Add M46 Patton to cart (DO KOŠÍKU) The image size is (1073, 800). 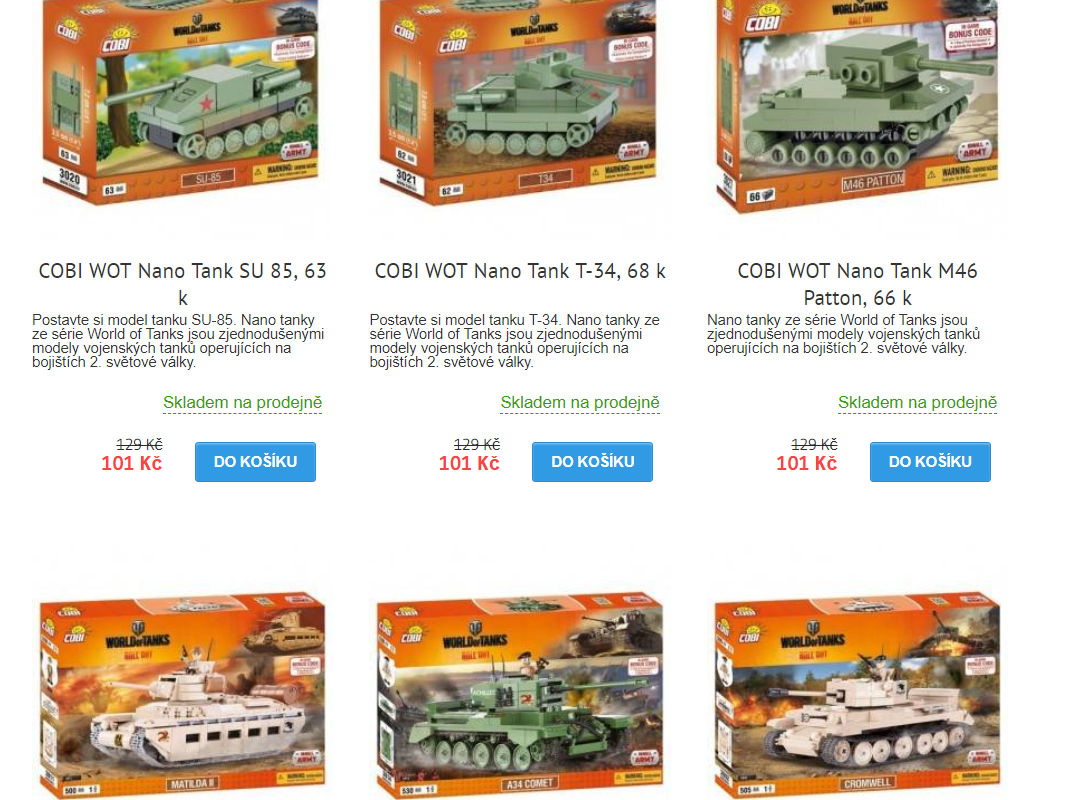(930, 462)
